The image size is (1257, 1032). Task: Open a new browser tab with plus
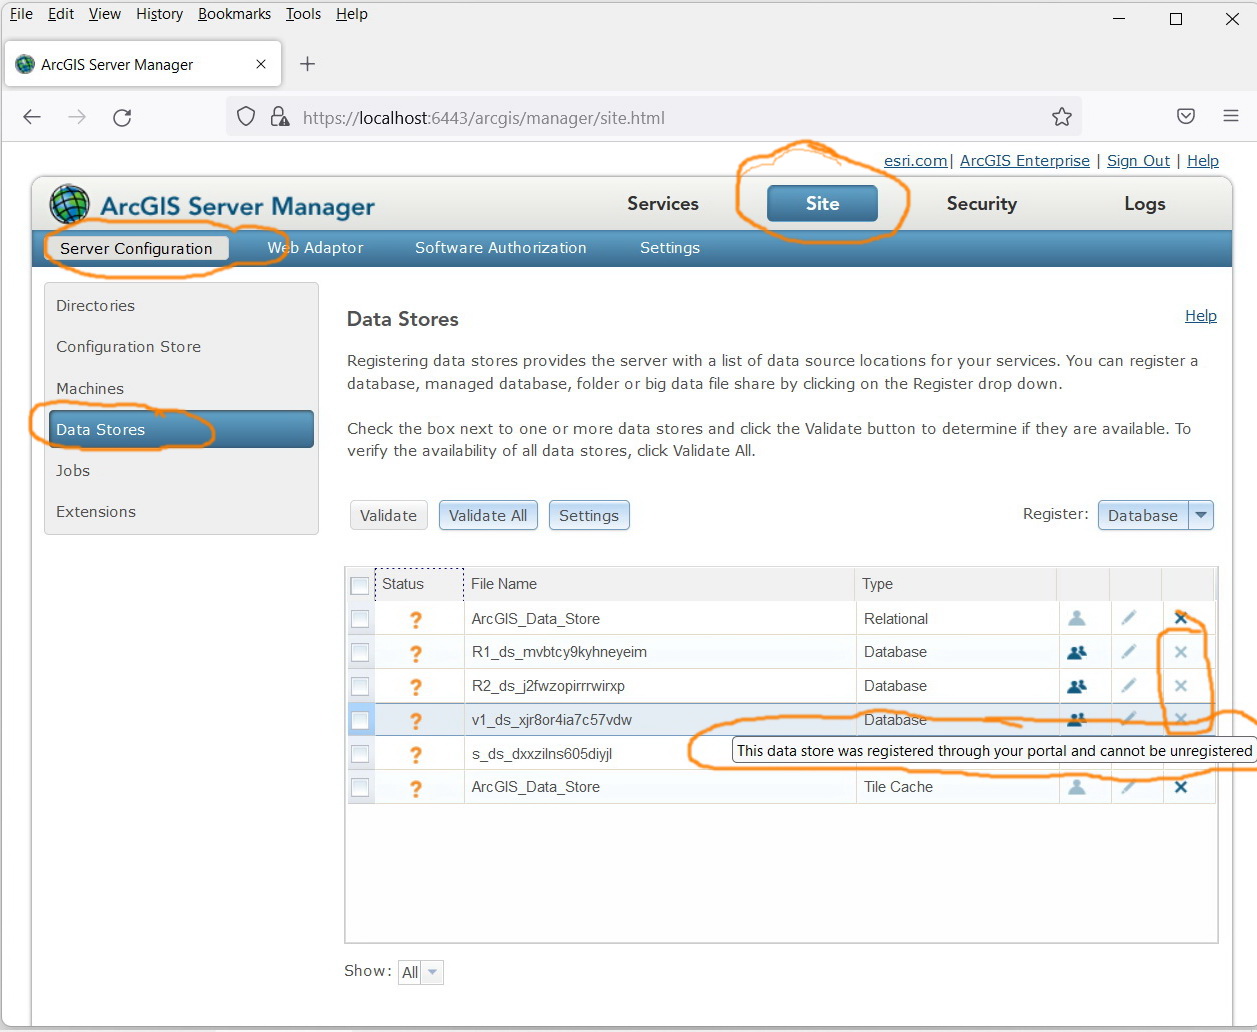pos(308,64)
